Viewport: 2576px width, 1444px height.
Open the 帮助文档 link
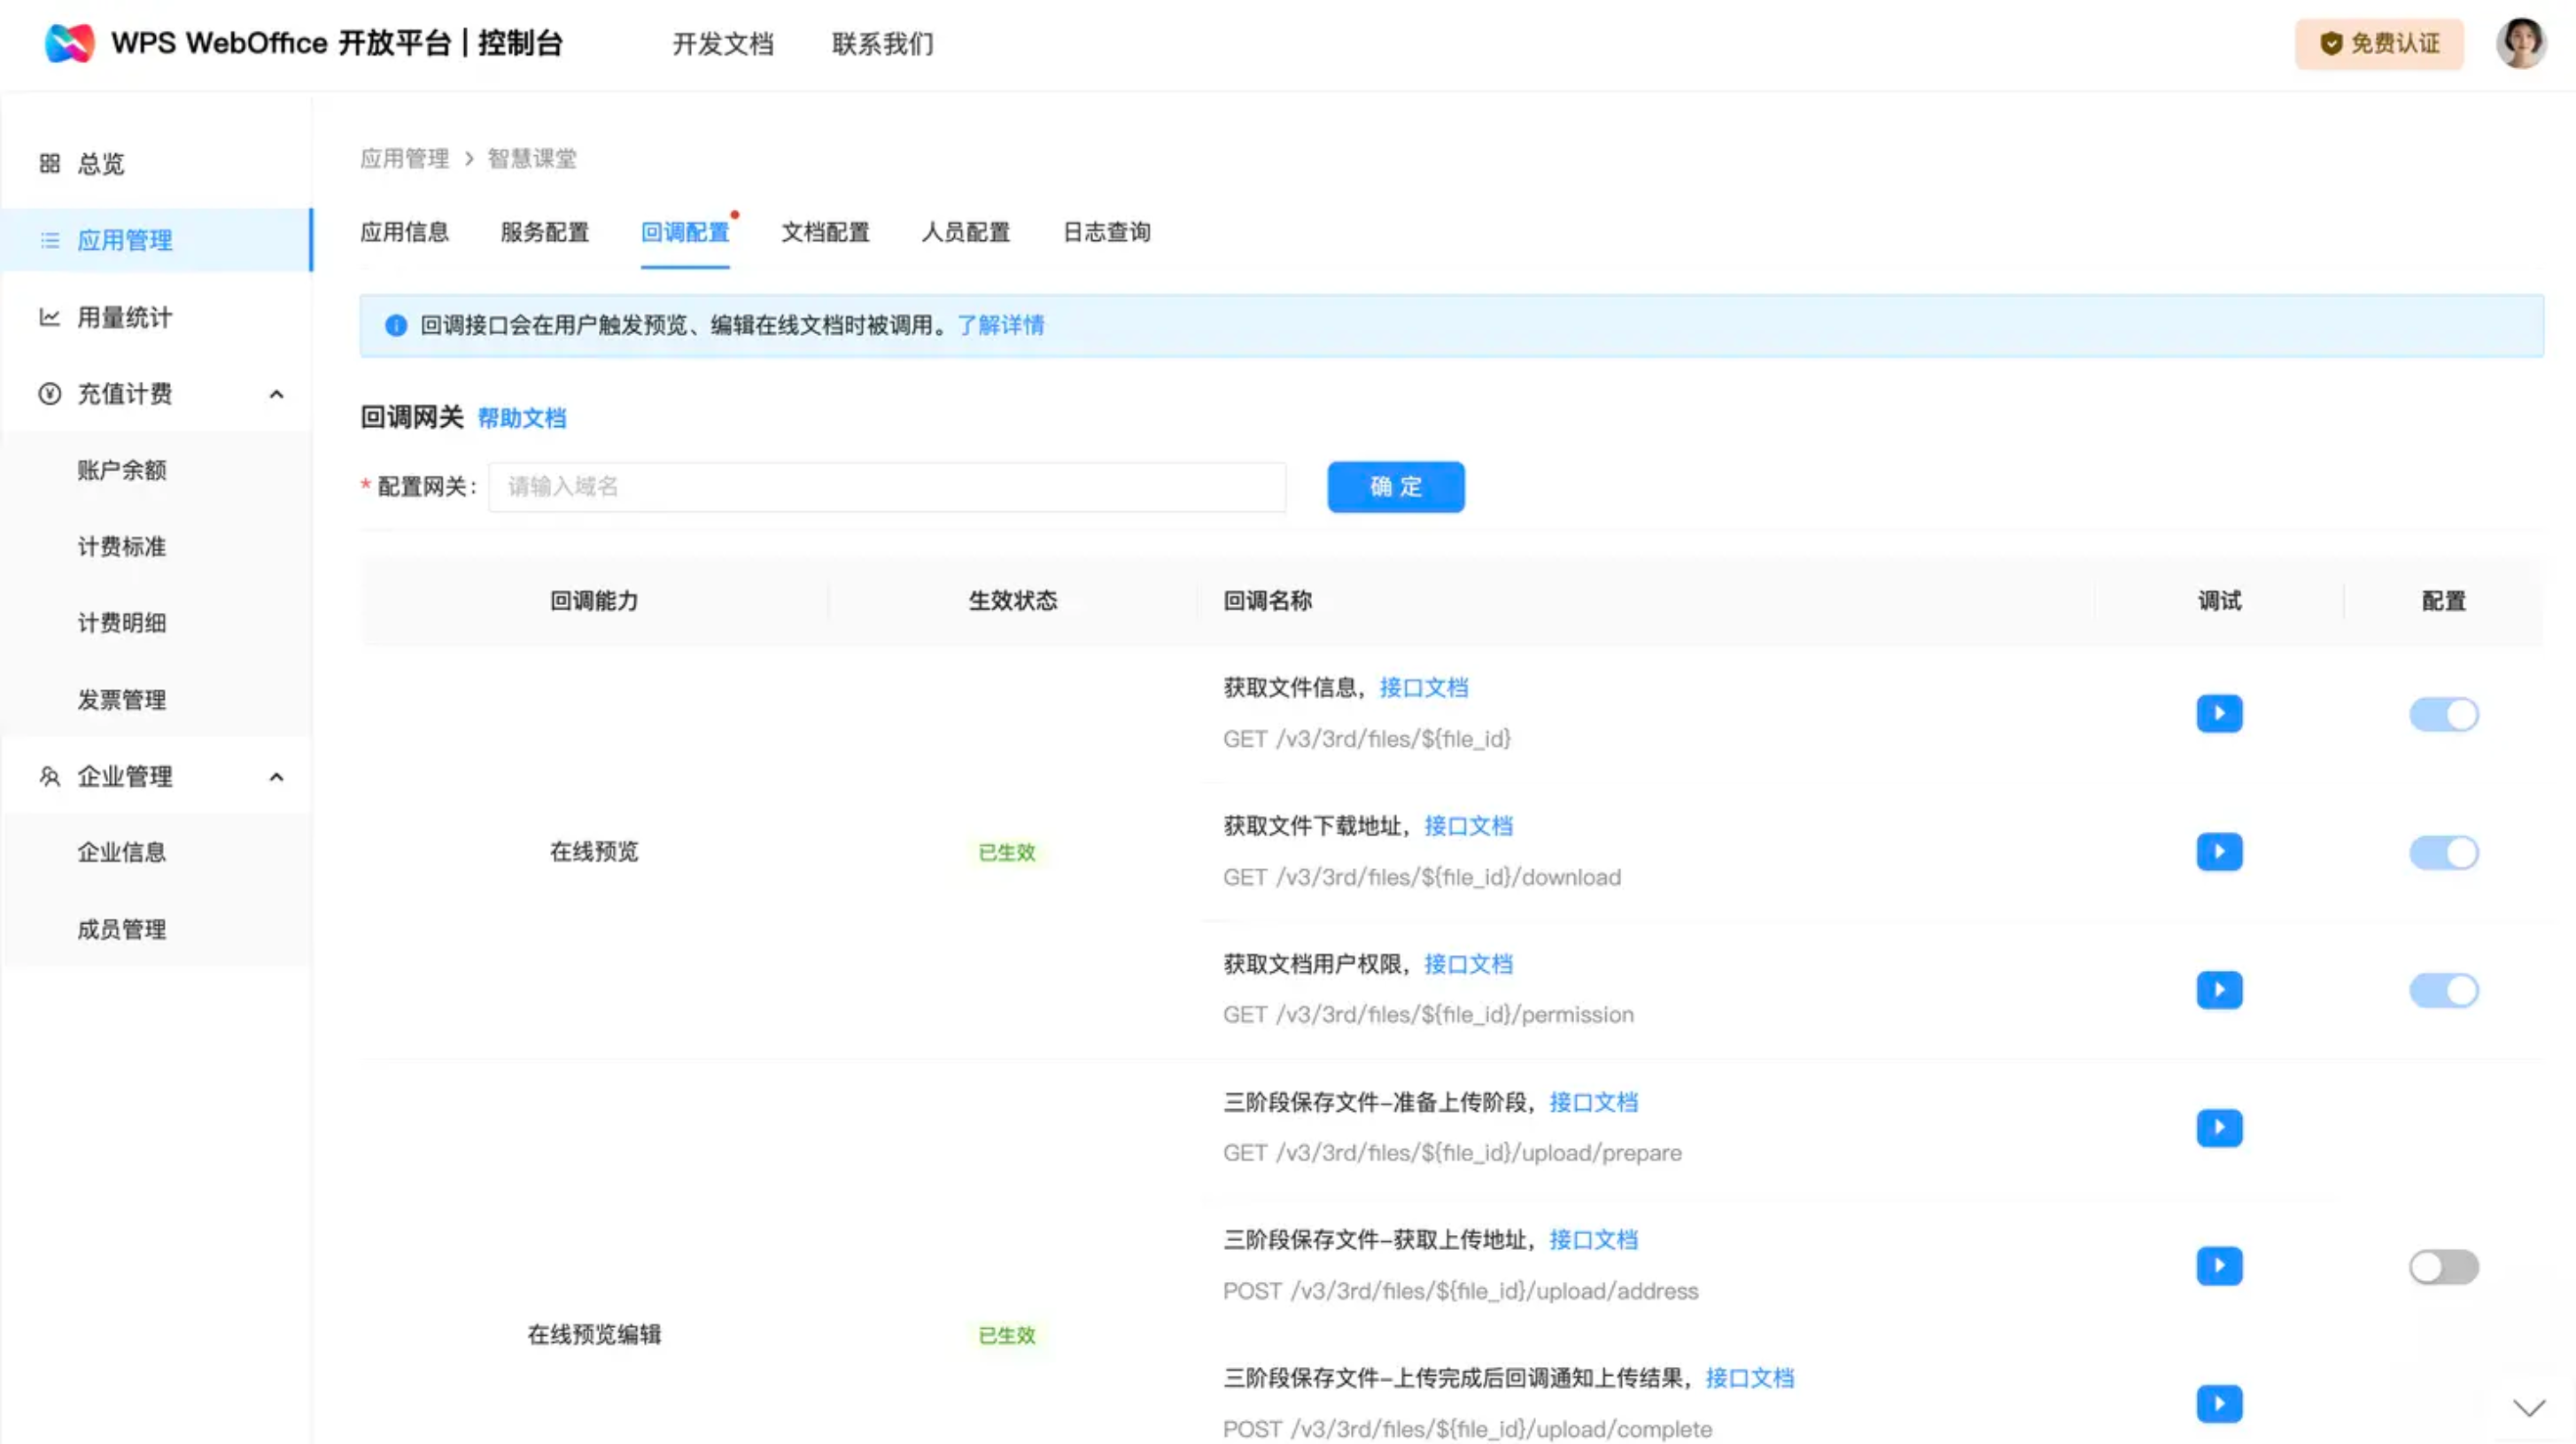(521, 418)
